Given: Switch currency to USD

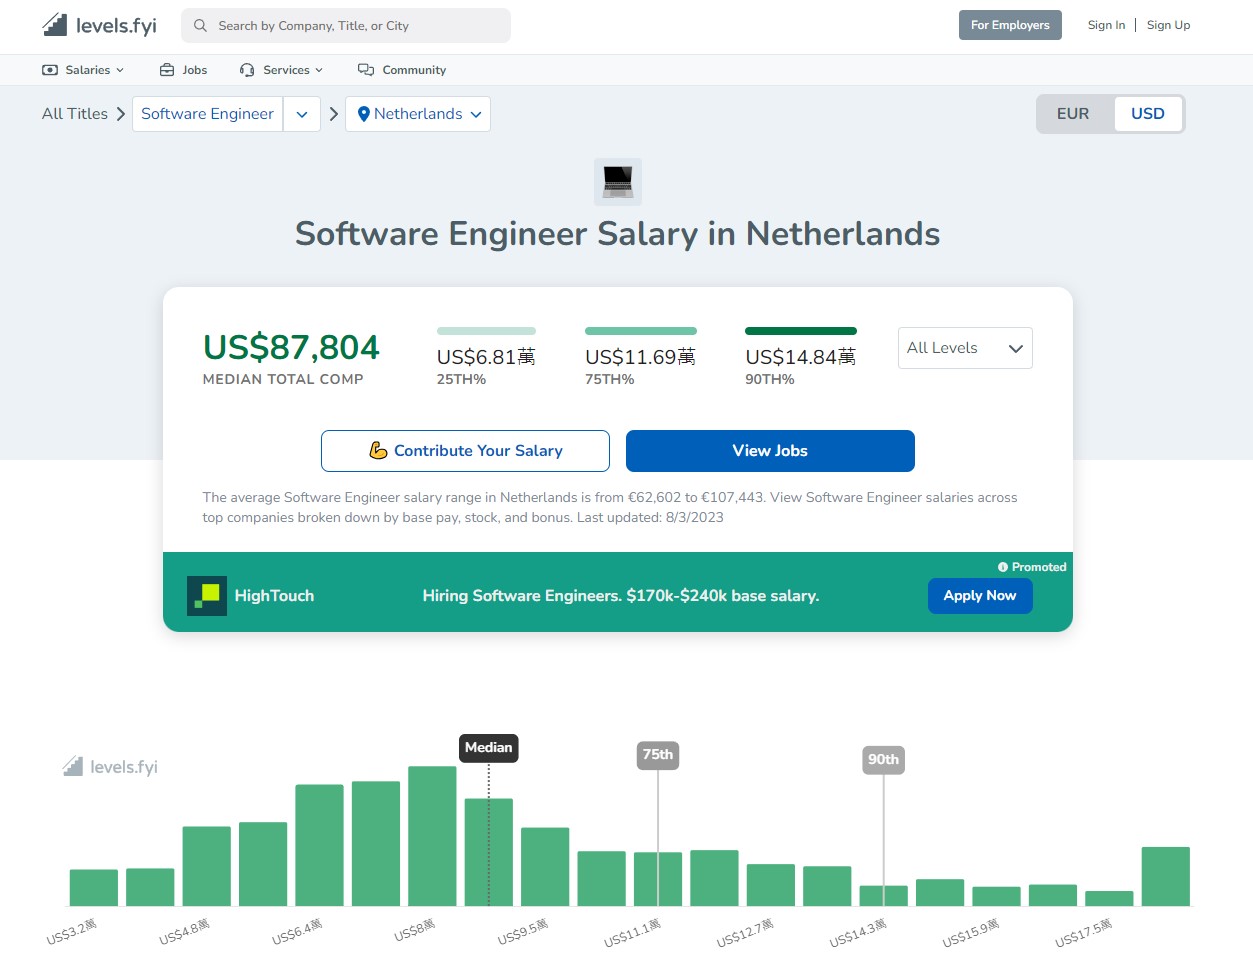Looking at the screenshot, I should click(1147, 114).
